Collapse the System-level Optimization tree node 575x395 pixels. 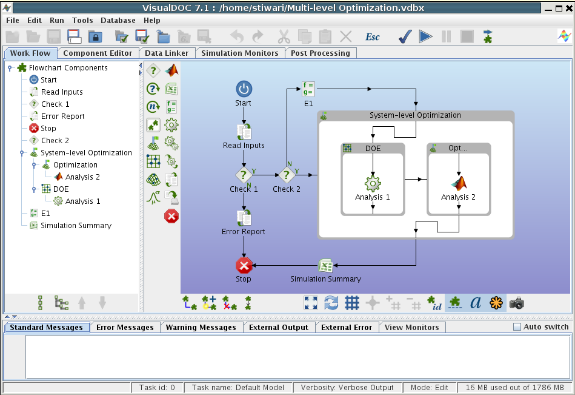pyautogui.click(x=22, y=153)
